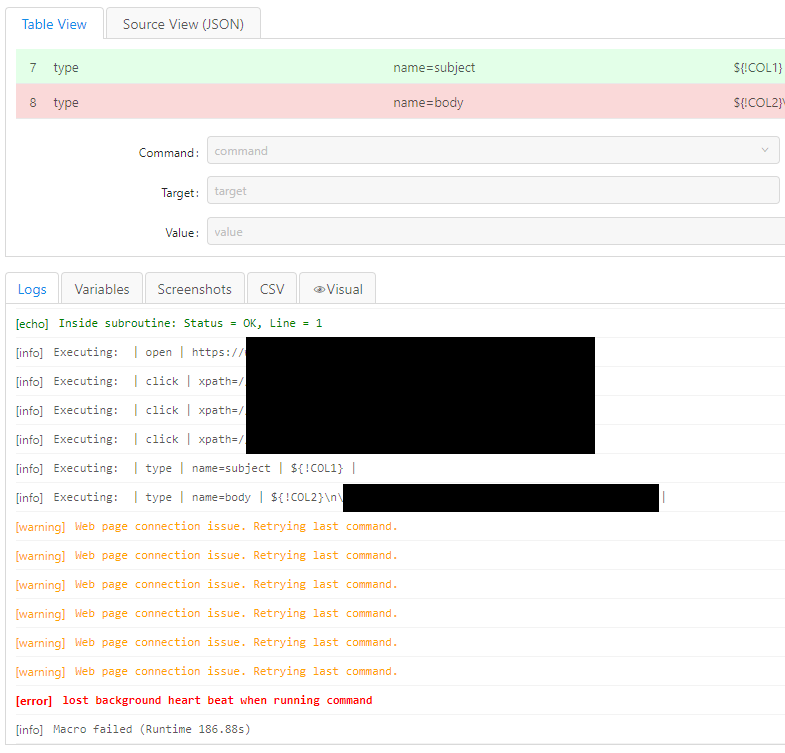Focus the Target input field
The image size is (785, 753).
pos(493,190)
